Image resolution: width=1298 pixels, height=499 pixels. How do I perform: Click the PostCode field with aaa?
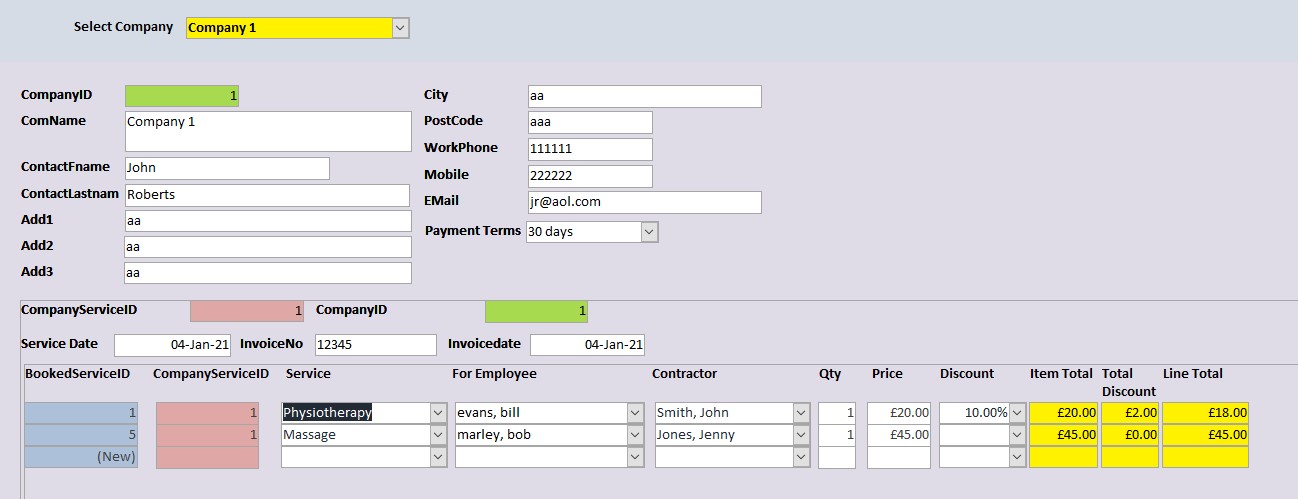click(x=590, y=122)
